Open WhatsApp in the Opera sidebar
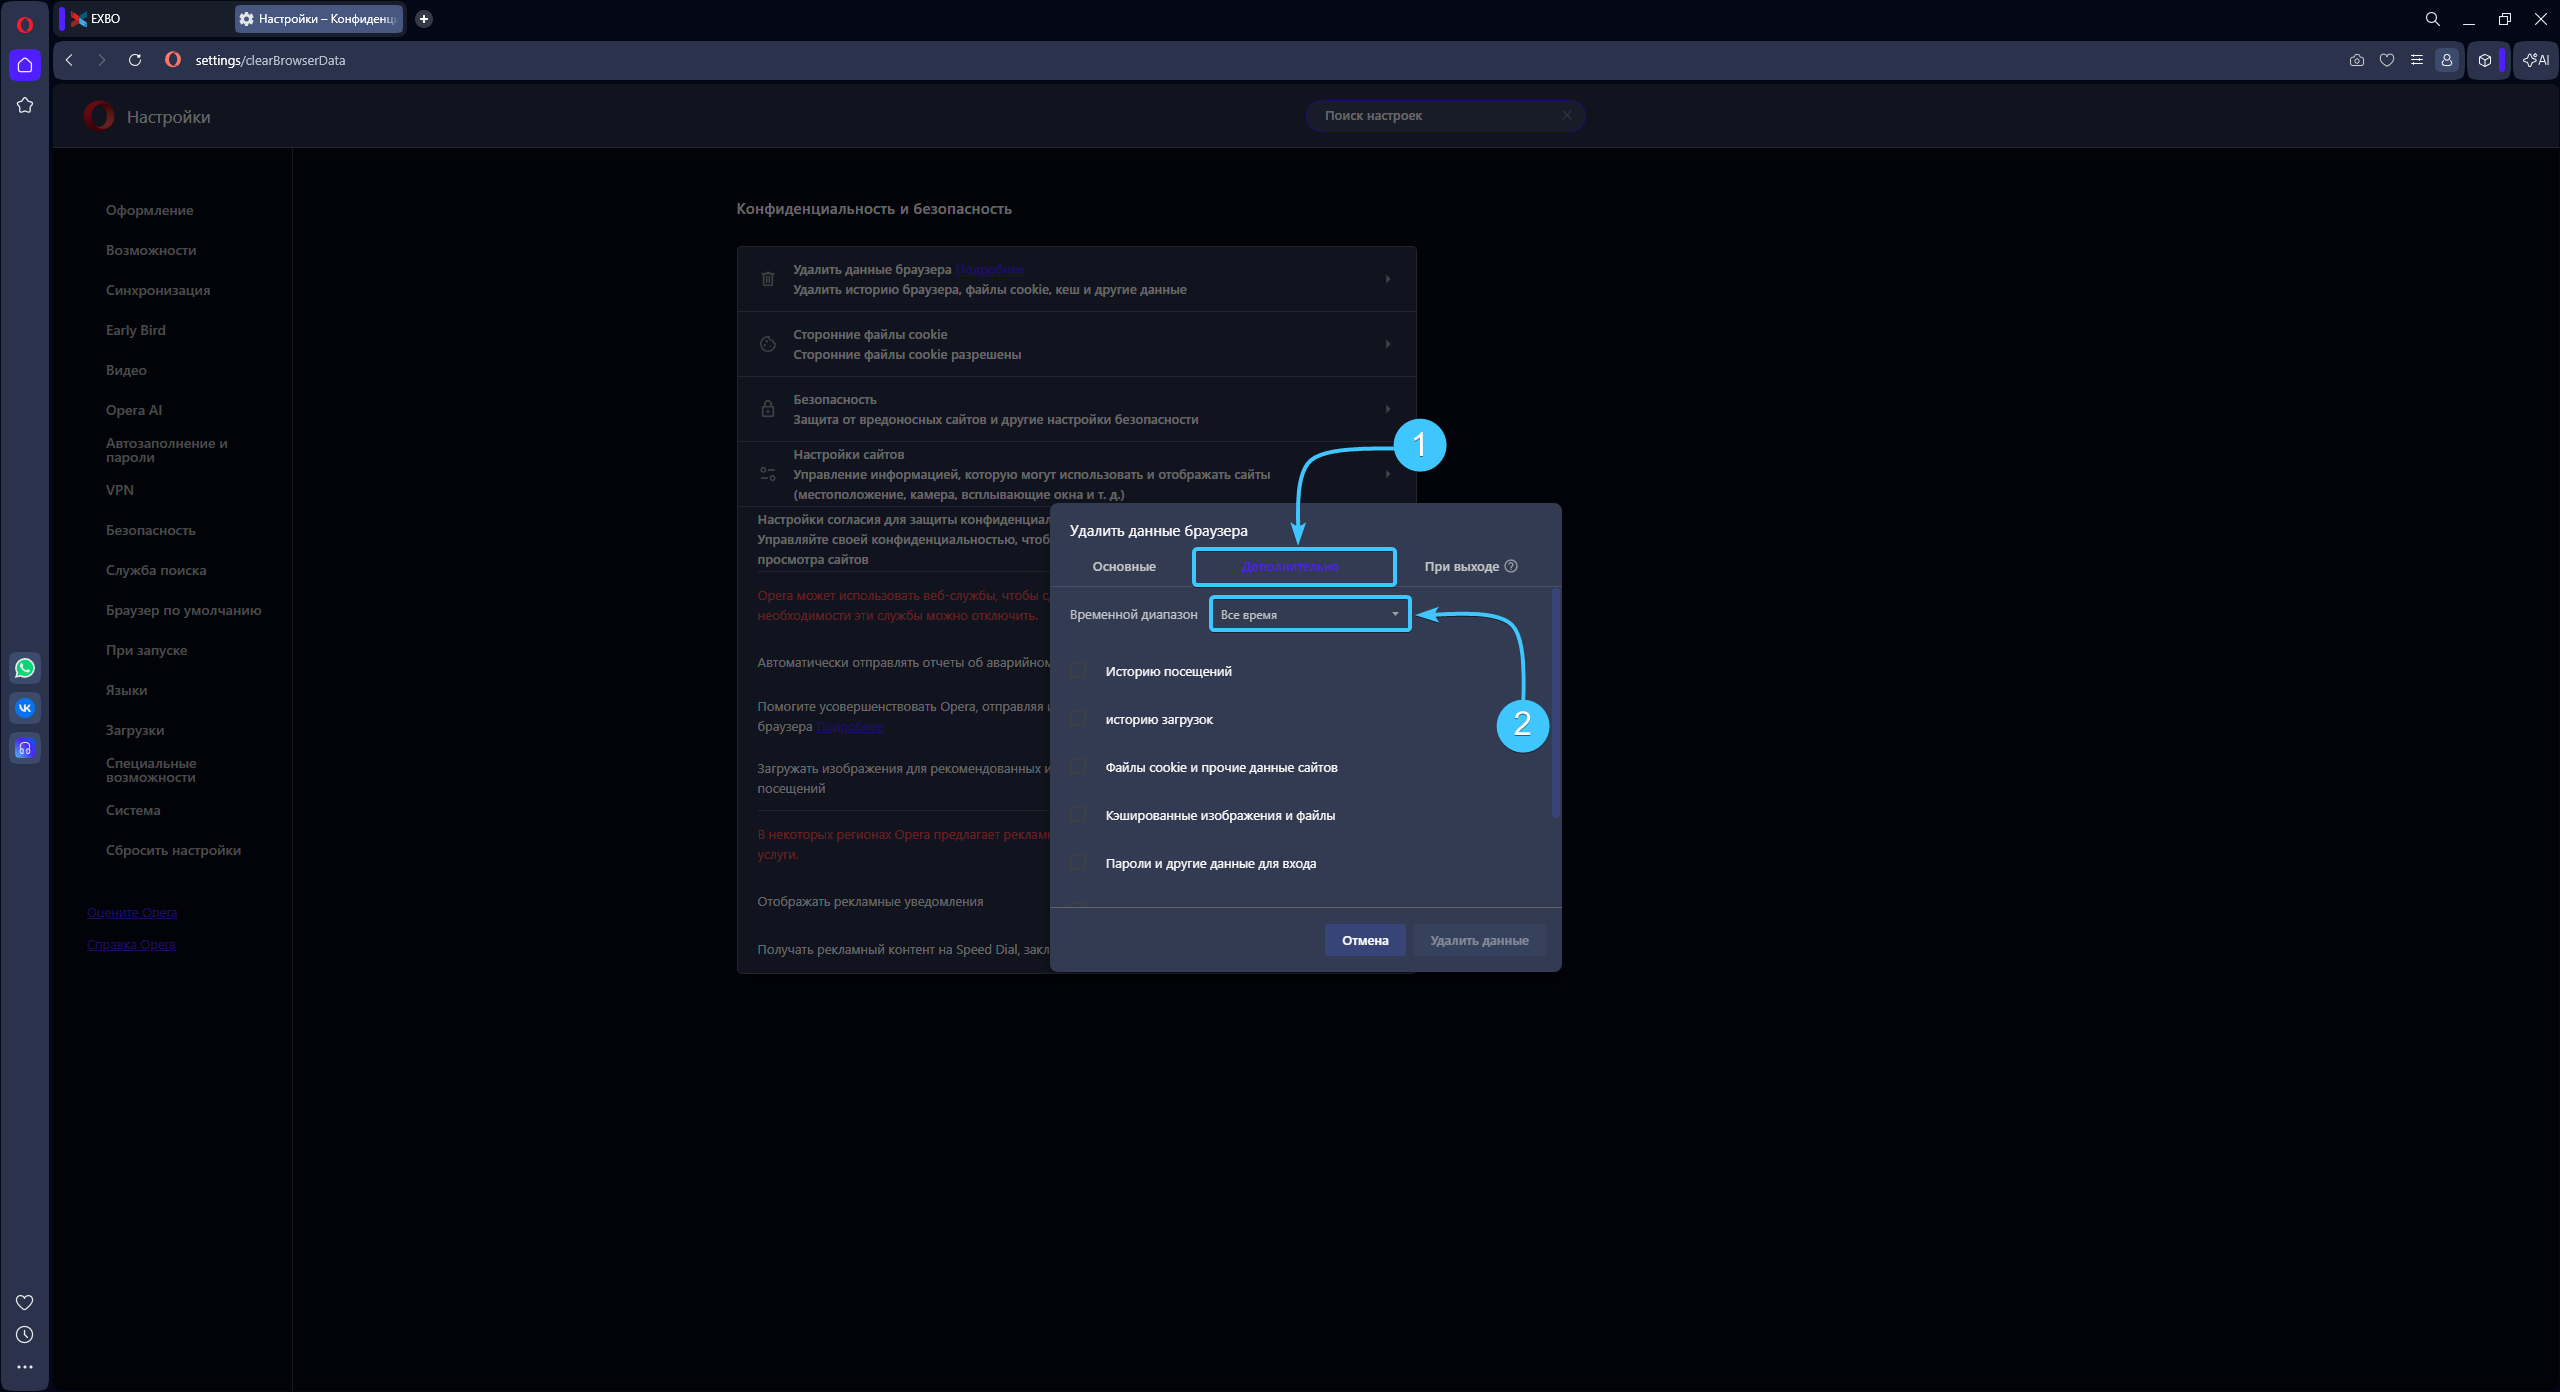Viewport: 2560px width, 1392px height. tap(25, 668)
